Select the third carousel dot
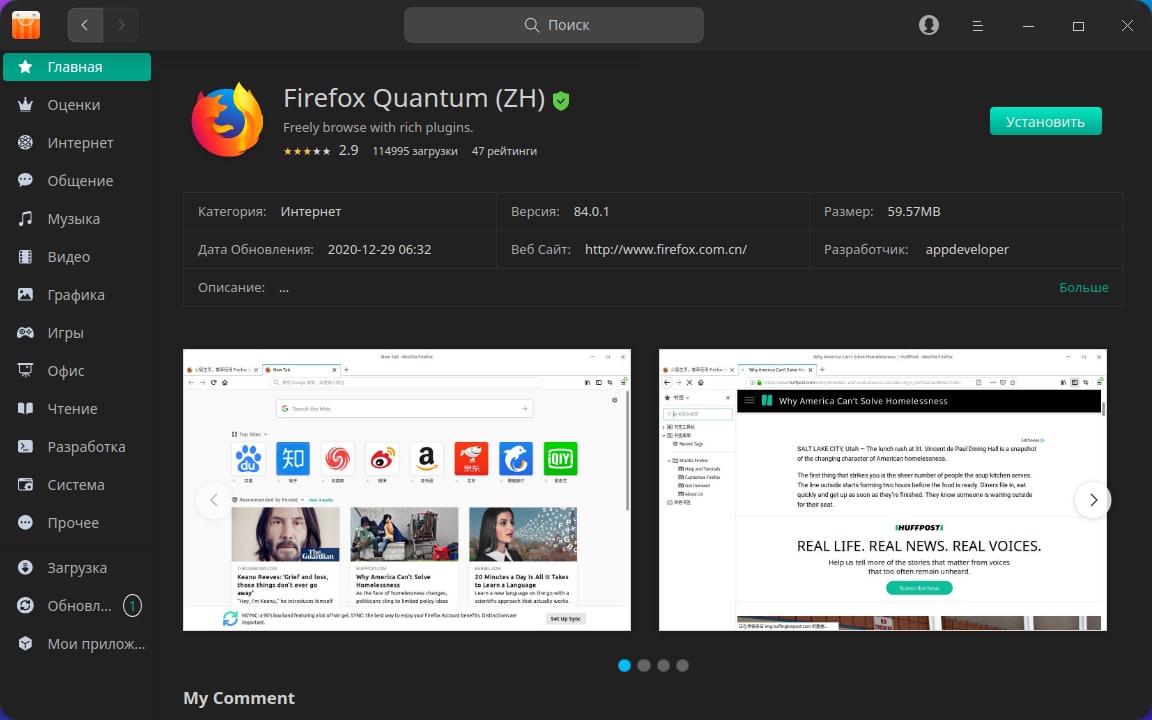Image resolution: width=1152 pixels, height=720 pixels. point(663,666)
